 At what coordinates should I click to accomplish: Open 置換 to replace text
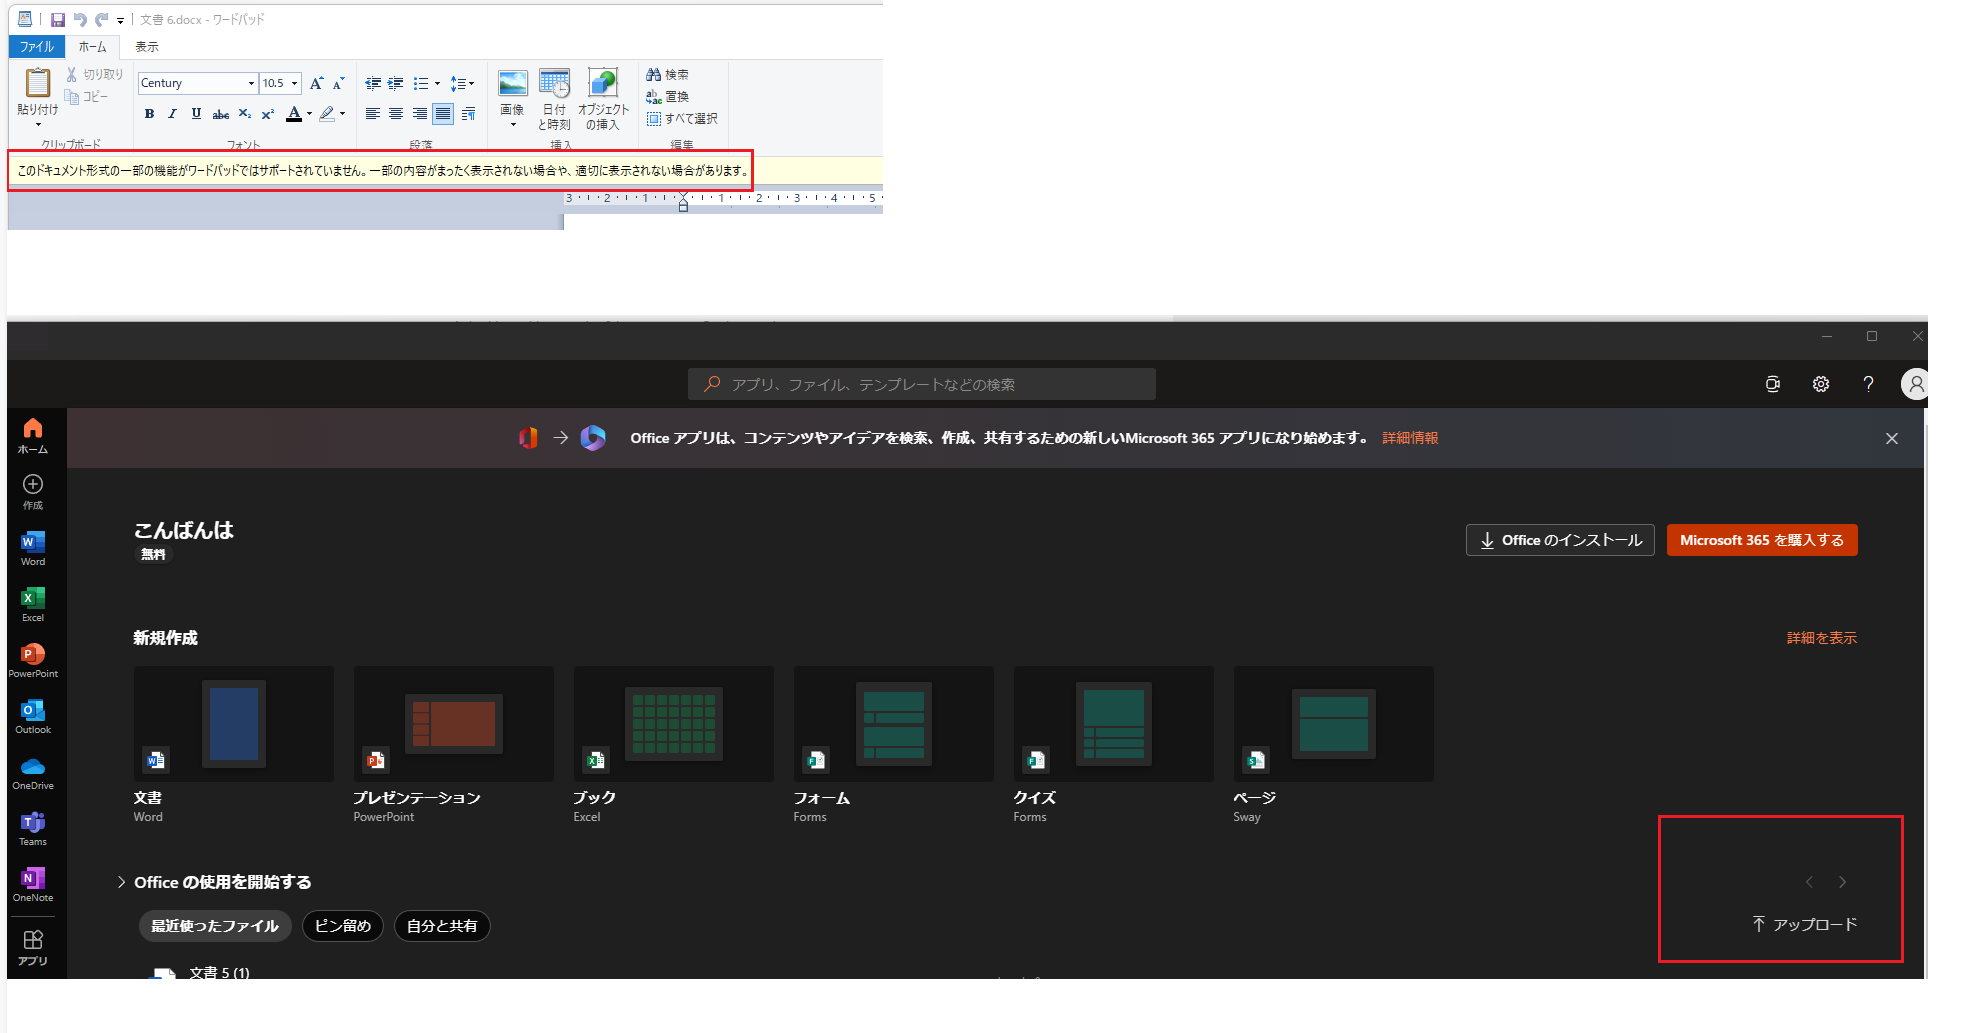click(667, 97)
